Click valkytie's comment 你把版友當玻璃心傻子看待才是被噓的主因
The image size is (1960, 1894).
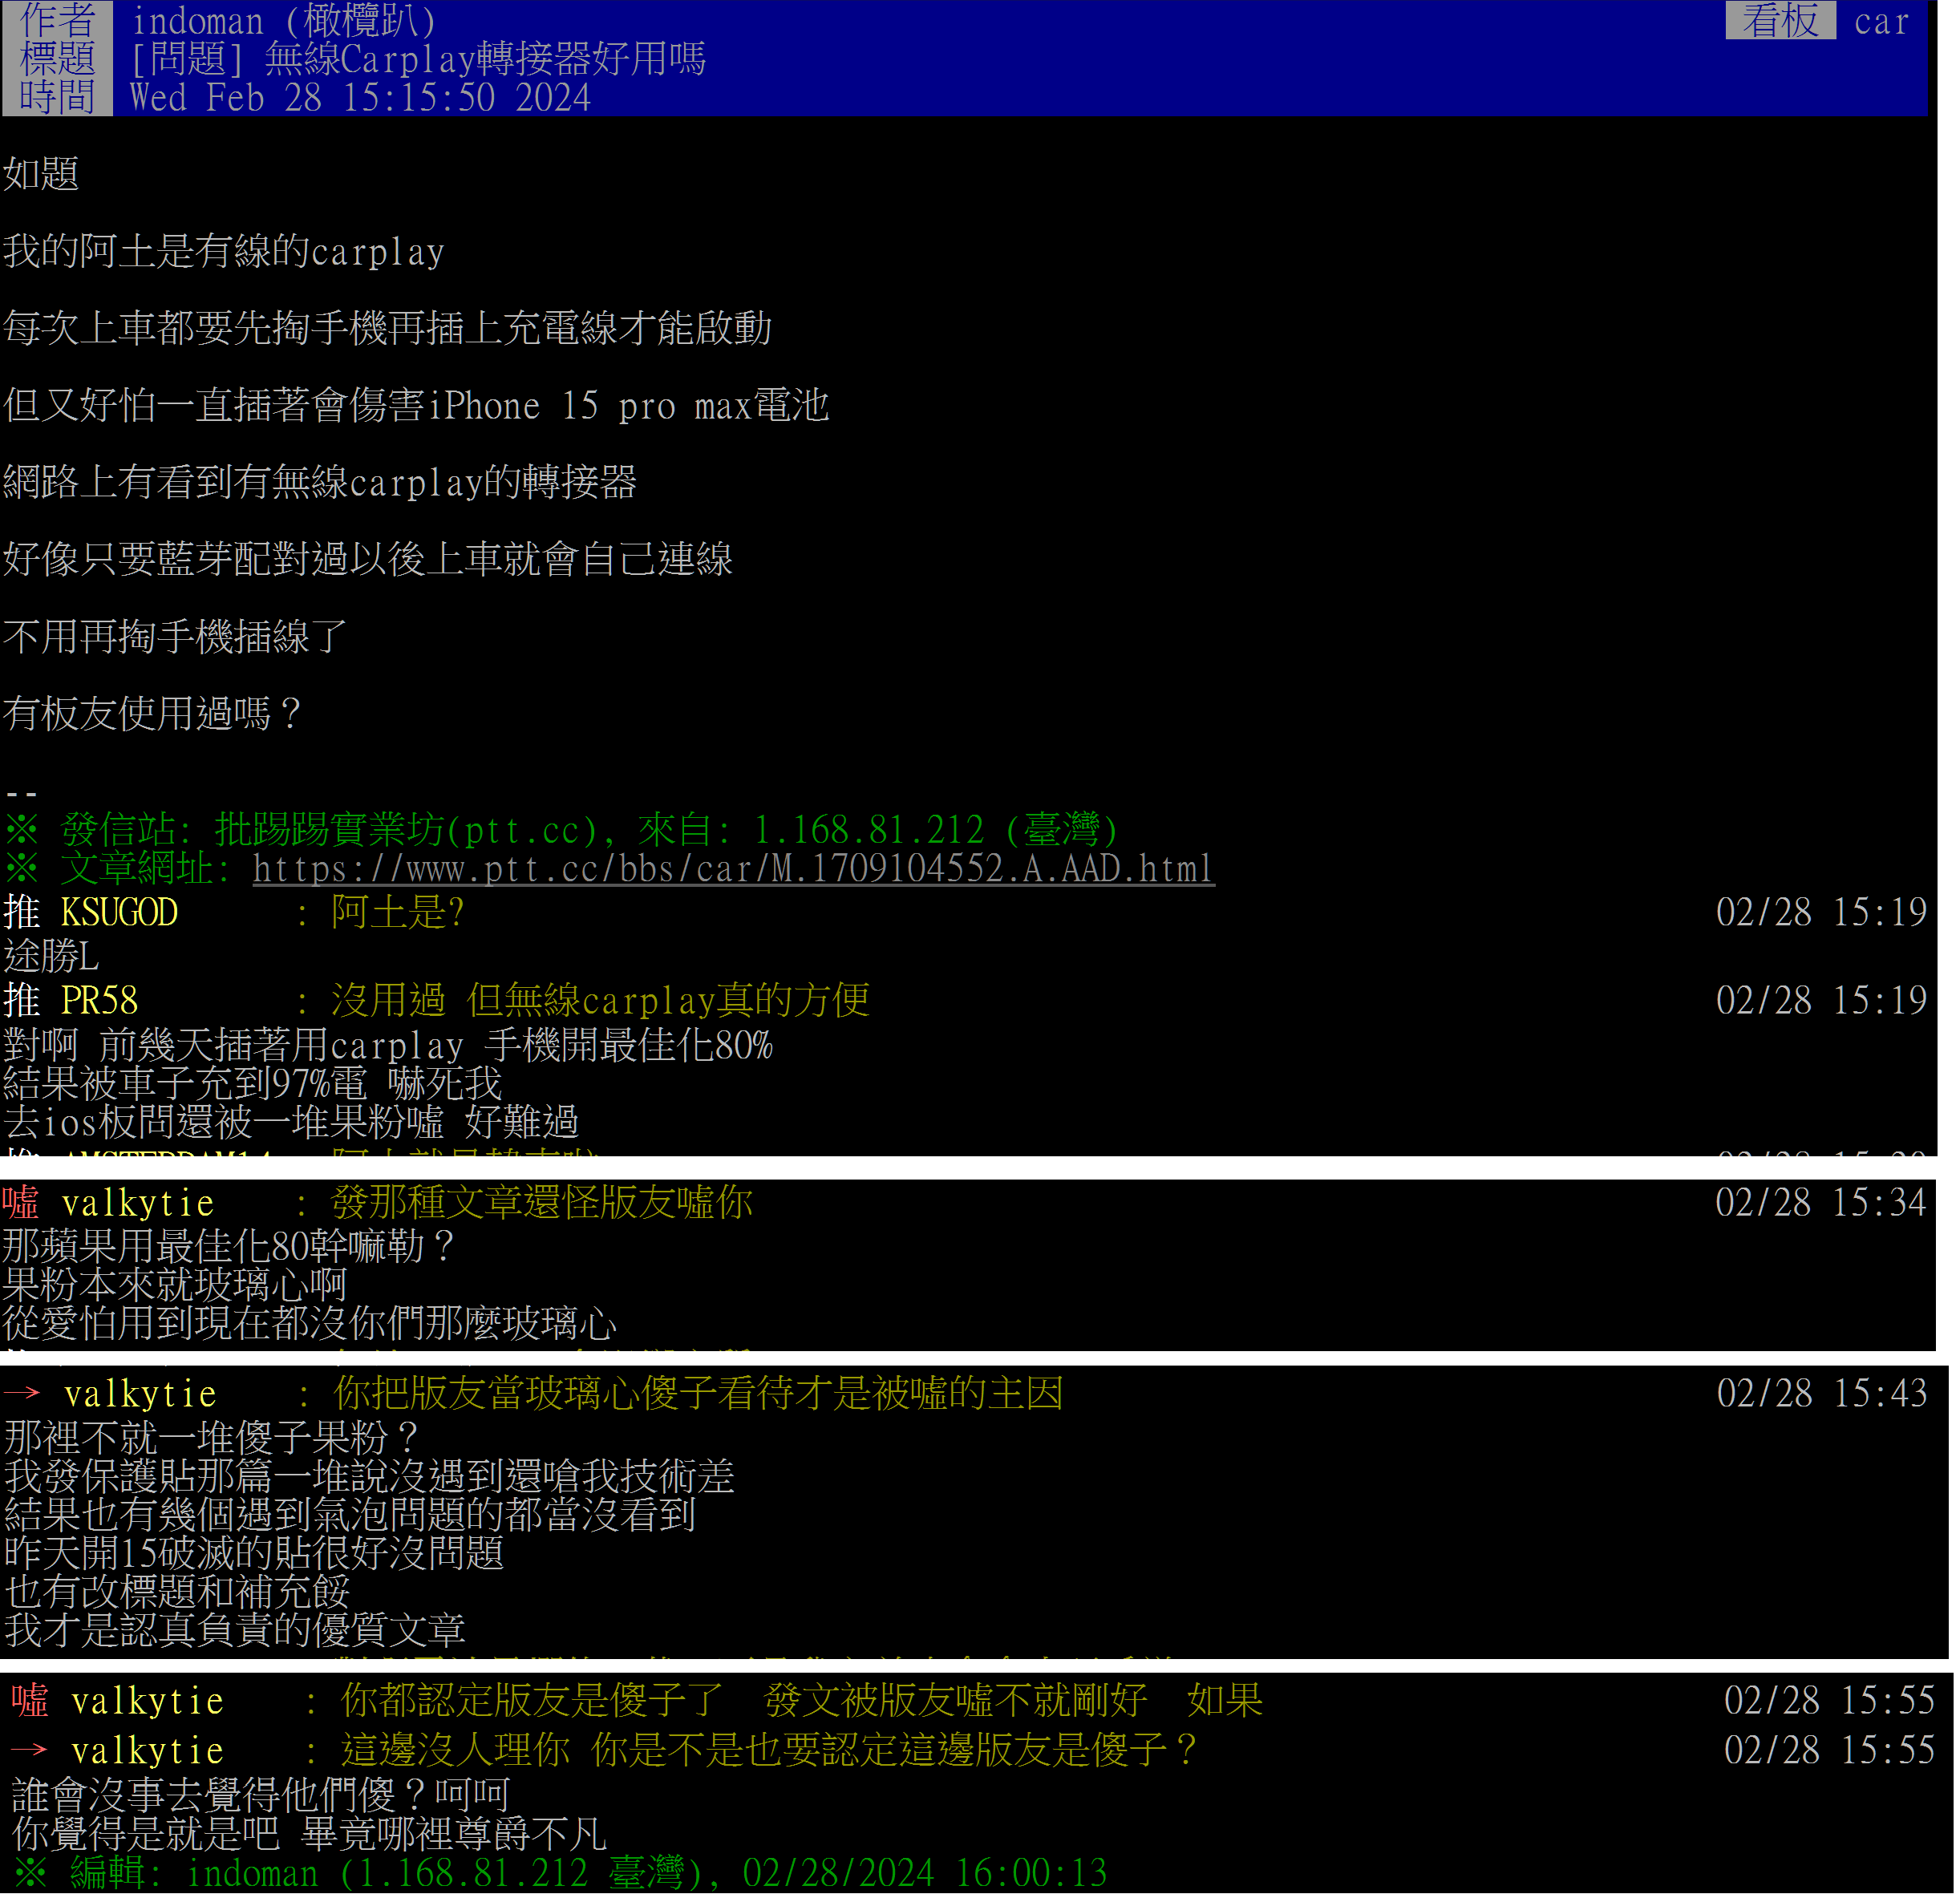pos(698,1393)
